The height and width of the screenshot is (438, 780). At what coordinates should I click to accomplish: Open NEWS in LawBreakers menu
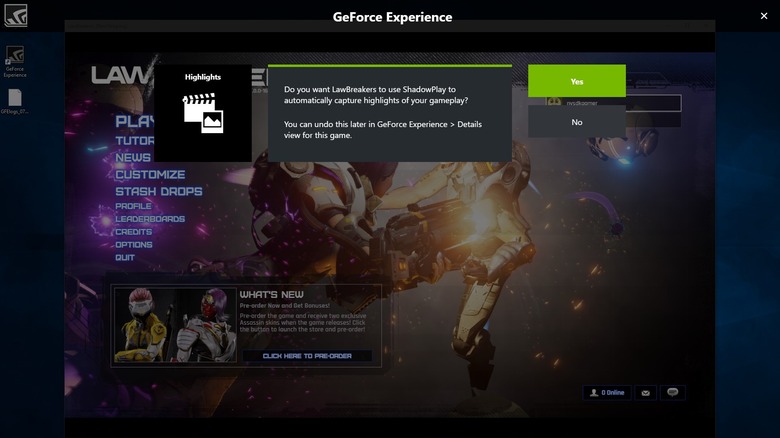coord(133,157)
